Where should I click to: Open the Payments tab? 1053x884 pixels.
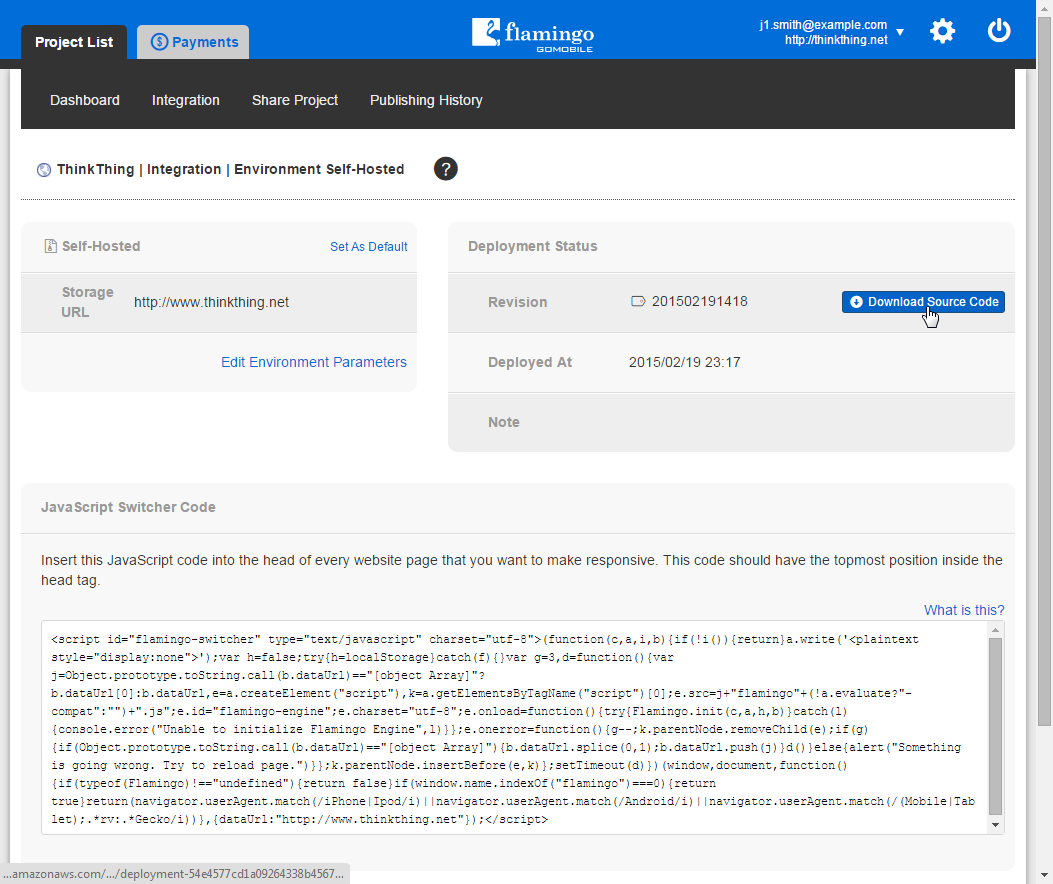pos(193,42)
